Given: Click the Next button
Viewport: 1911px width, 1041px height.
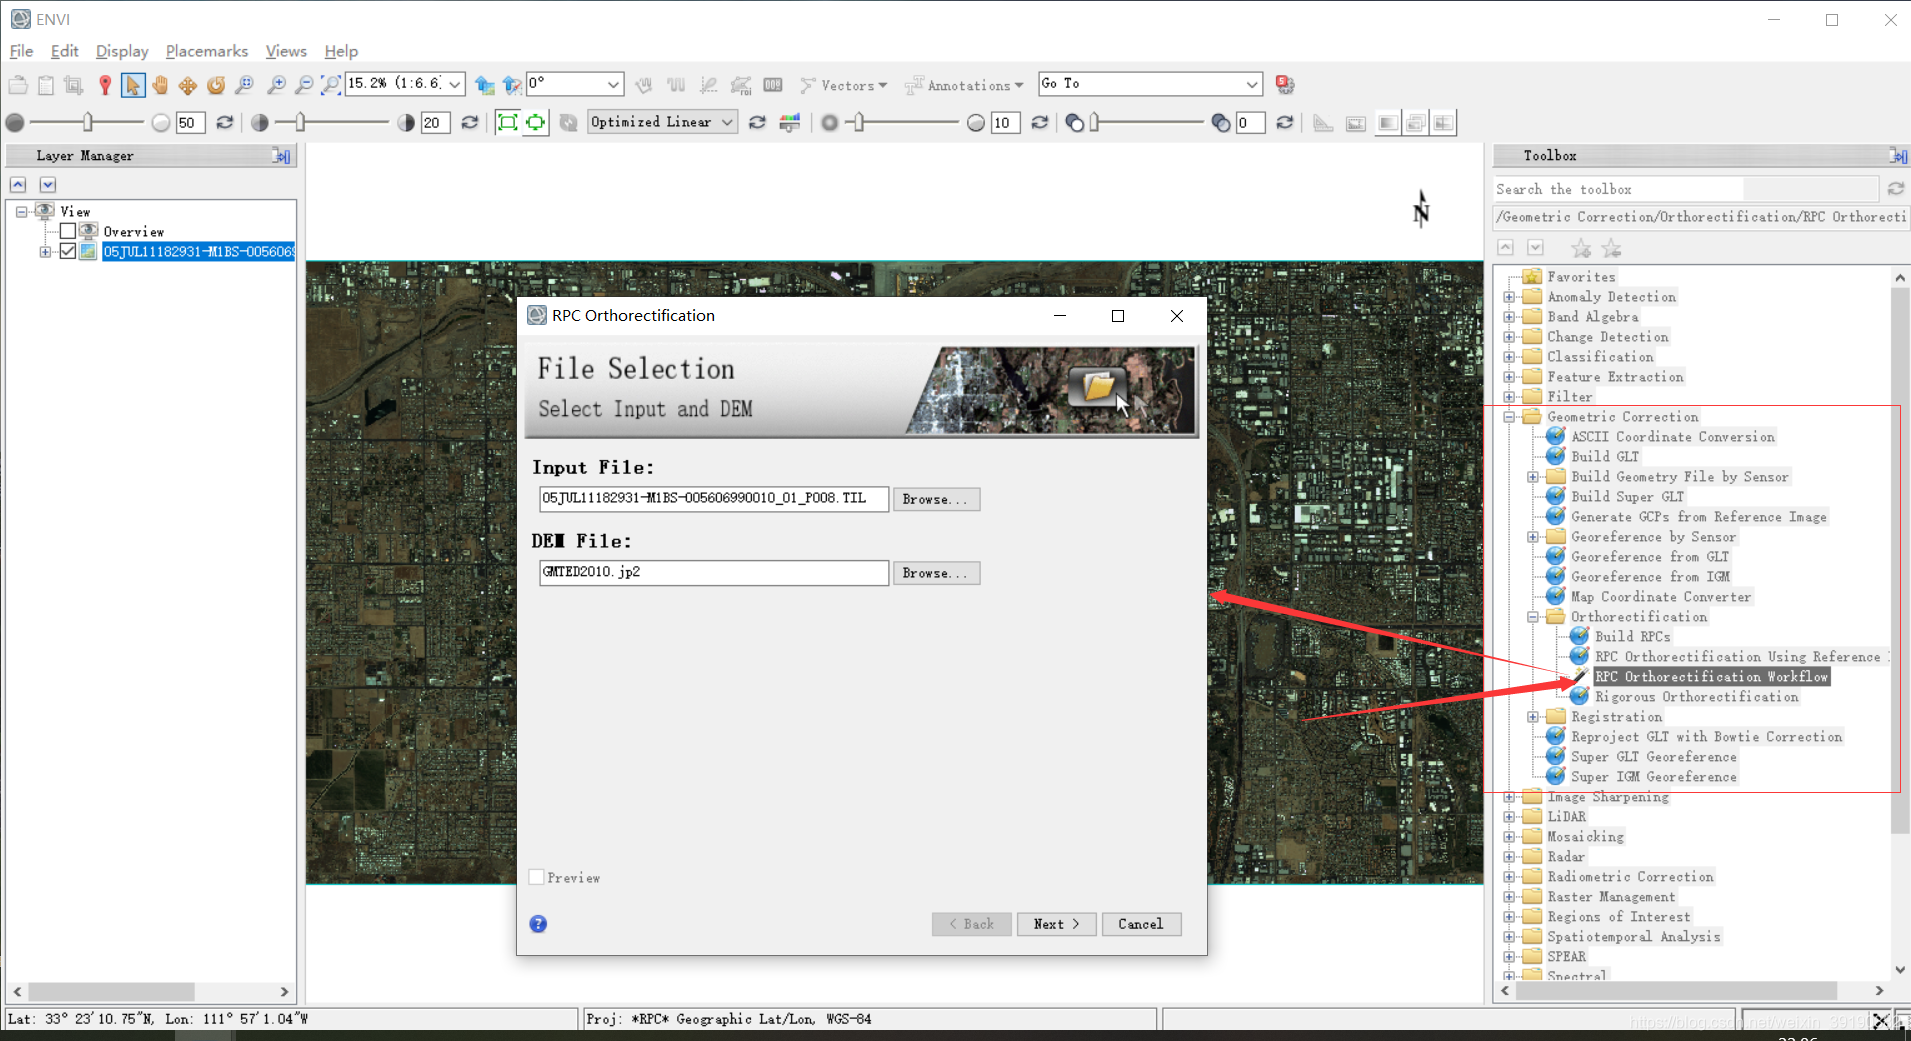Looking at the screenshot, I should pos(1057,924).
